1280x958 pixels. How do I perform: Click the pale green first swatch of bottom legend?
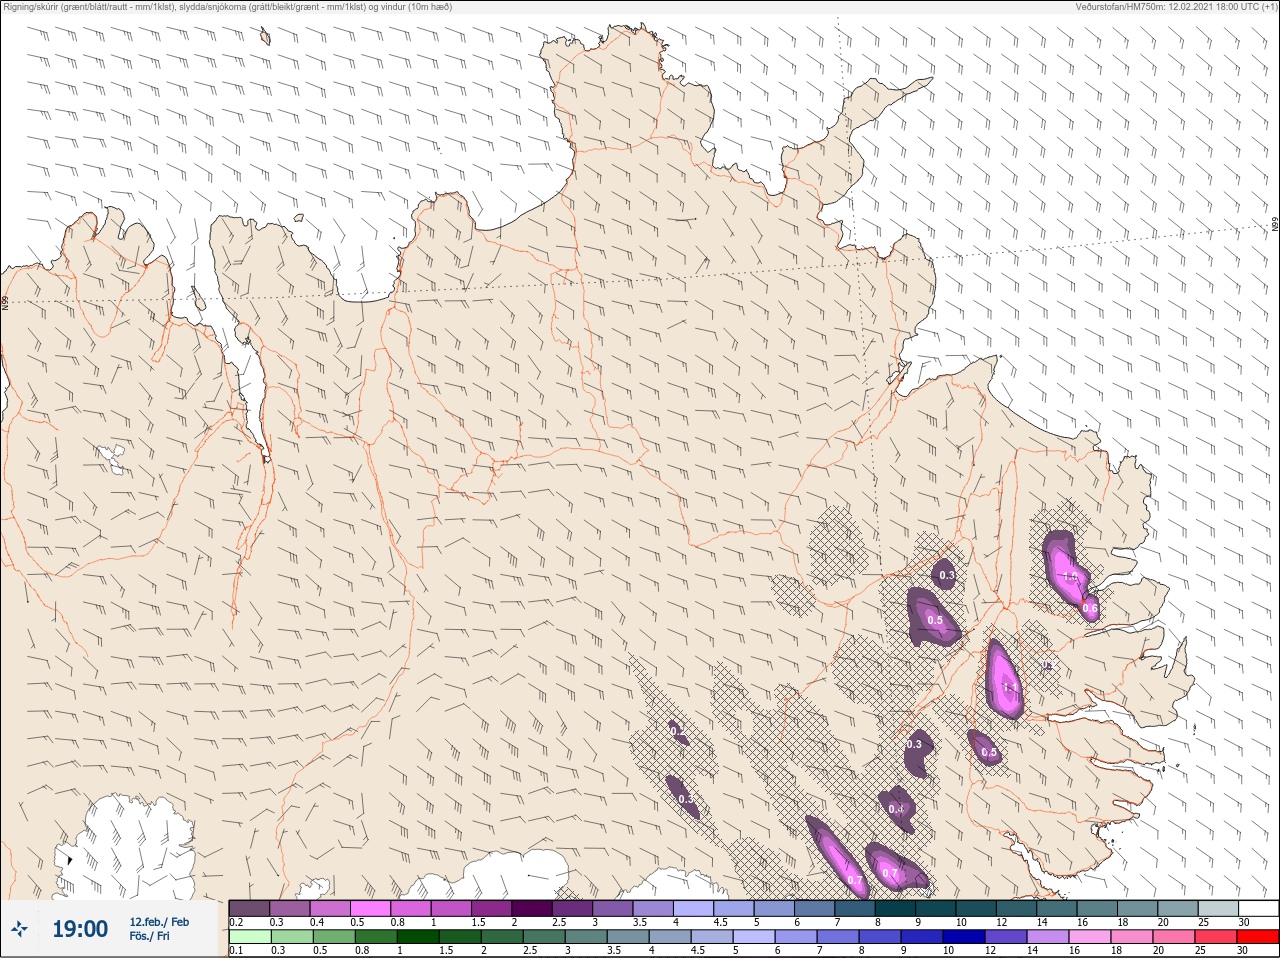click(249, 937)
